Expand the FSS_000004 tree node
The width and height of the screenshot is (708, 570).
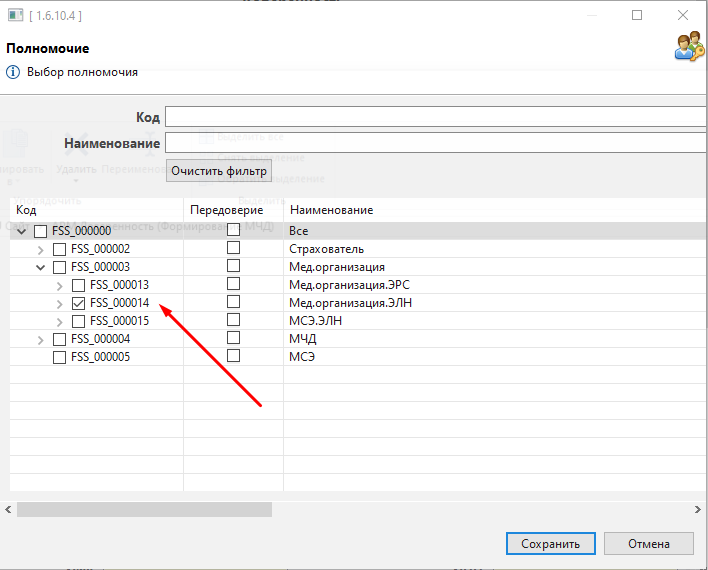41,339
